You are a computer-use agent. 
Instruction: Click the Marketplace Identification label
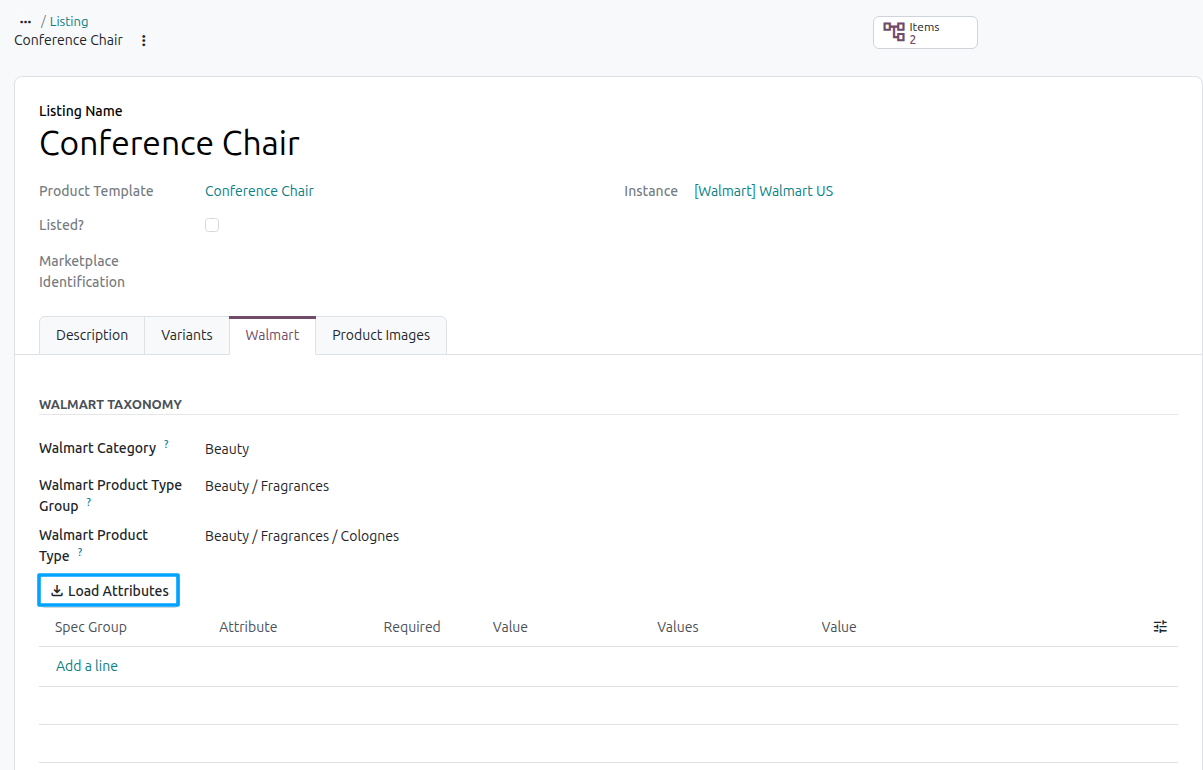tap(82, 272)
